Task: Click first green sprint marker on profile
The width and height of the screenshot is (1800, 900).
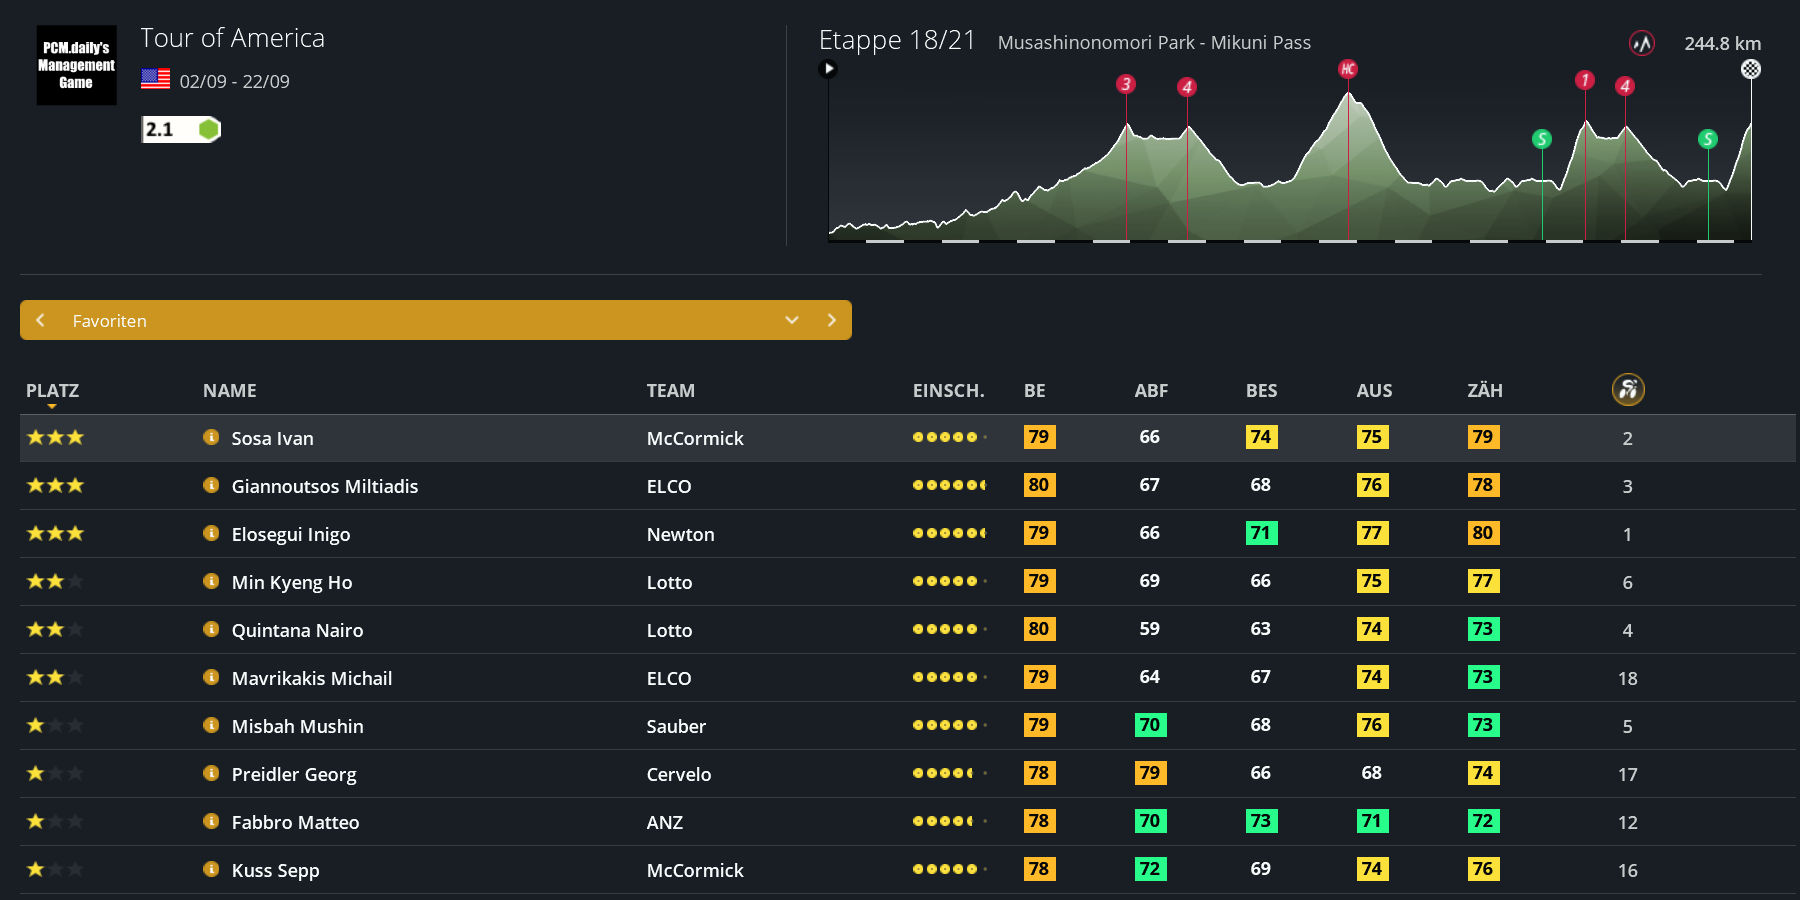Action: 1541,139
